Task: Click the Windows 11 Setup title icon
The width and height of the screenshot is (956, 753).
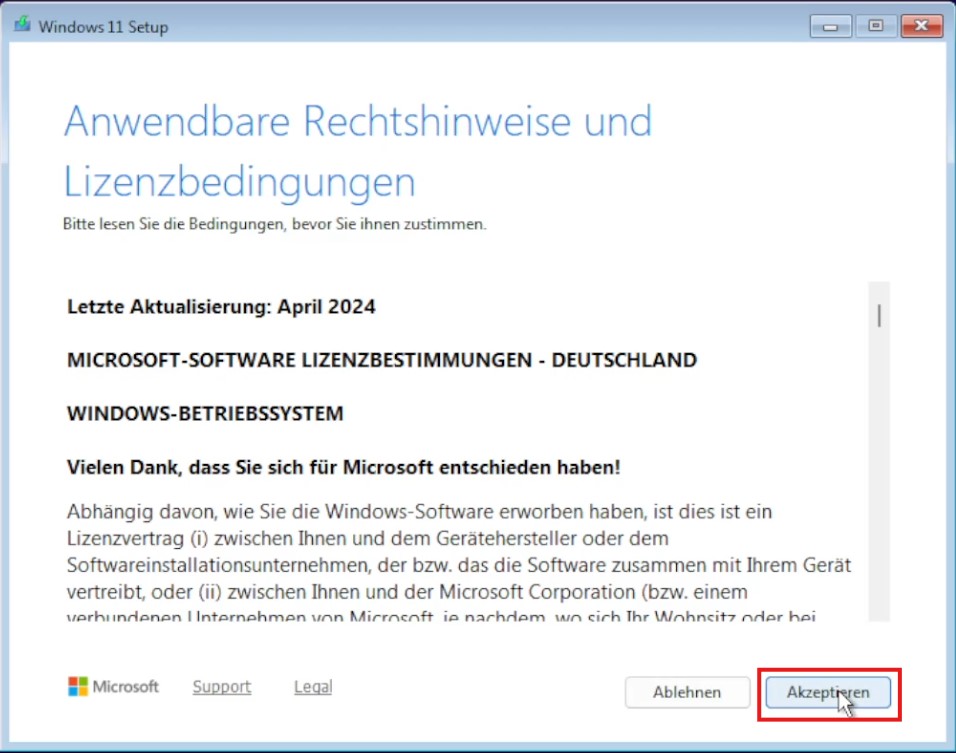Action: click(23, 25)
